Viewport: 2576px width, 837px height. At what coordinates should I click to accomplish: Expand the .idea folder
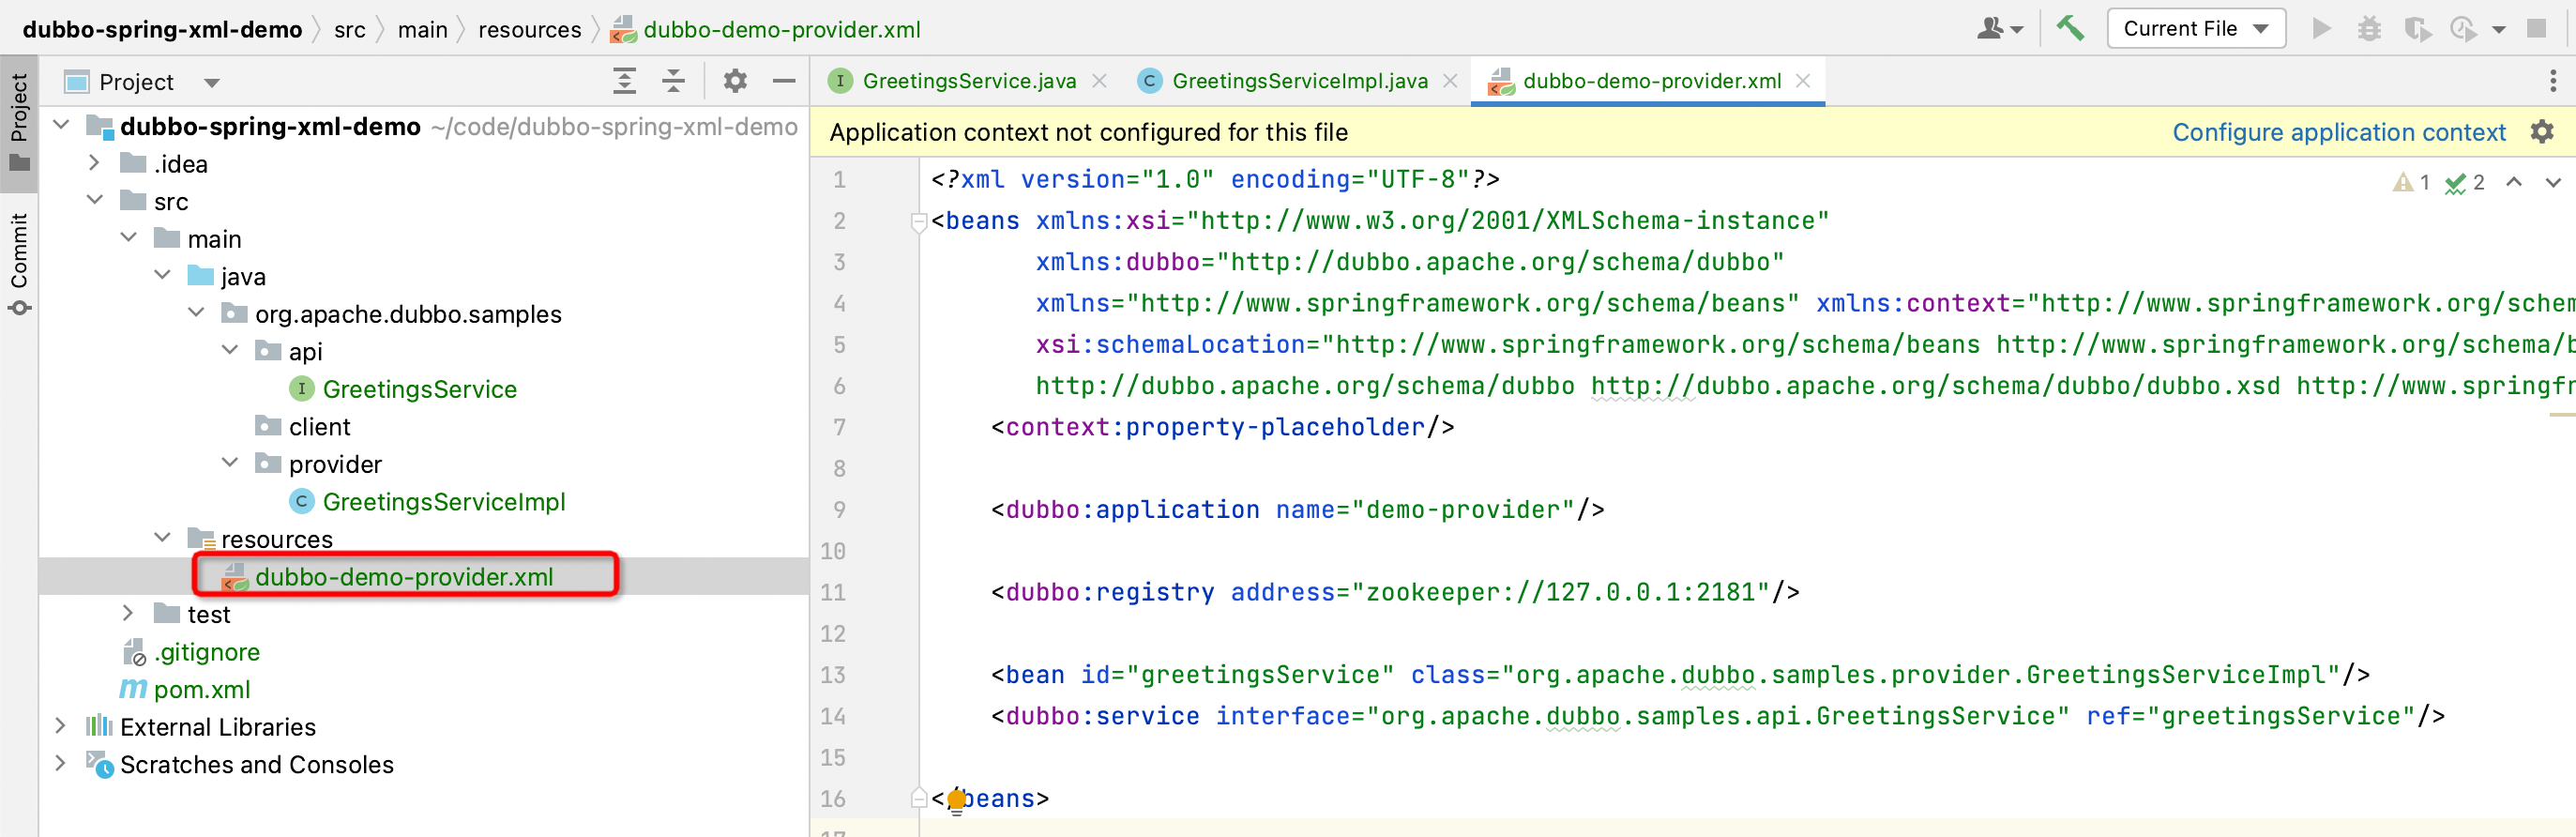pyautogui.click(x=94, y=163)
